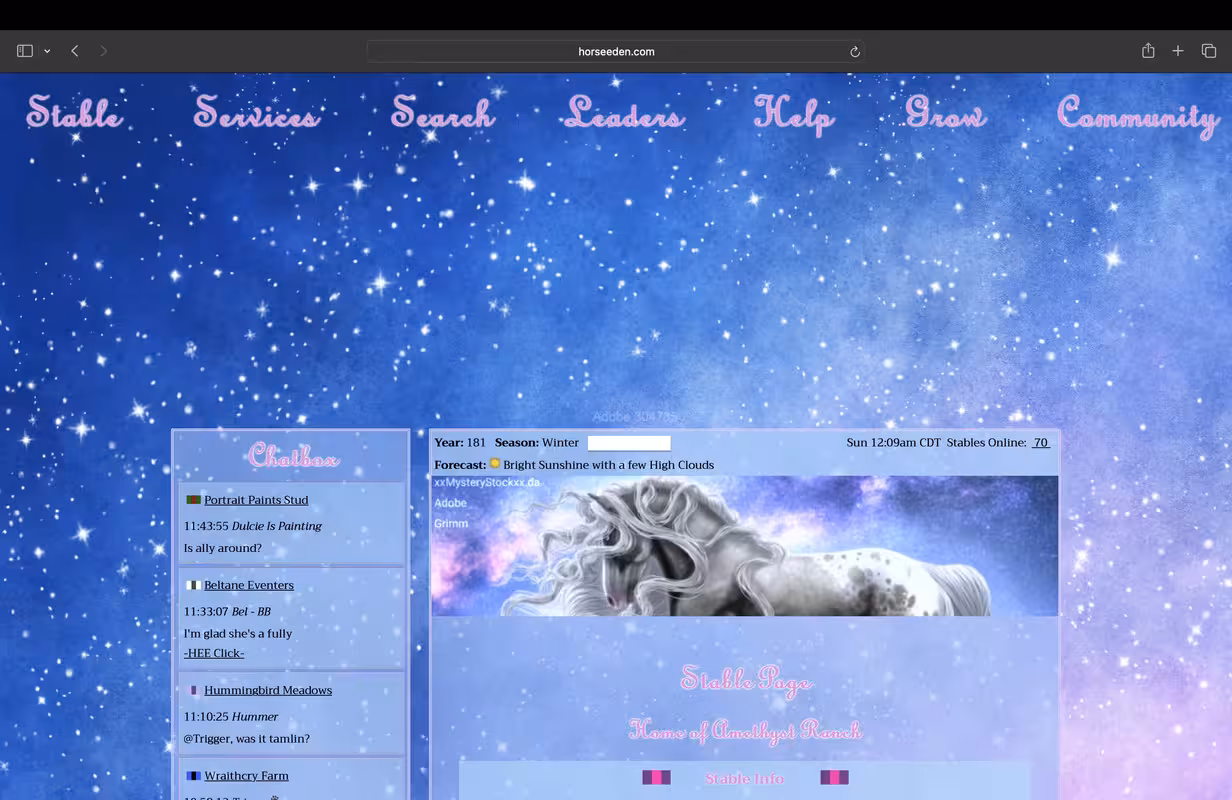Open the Help navigation menu

(793, 113)
